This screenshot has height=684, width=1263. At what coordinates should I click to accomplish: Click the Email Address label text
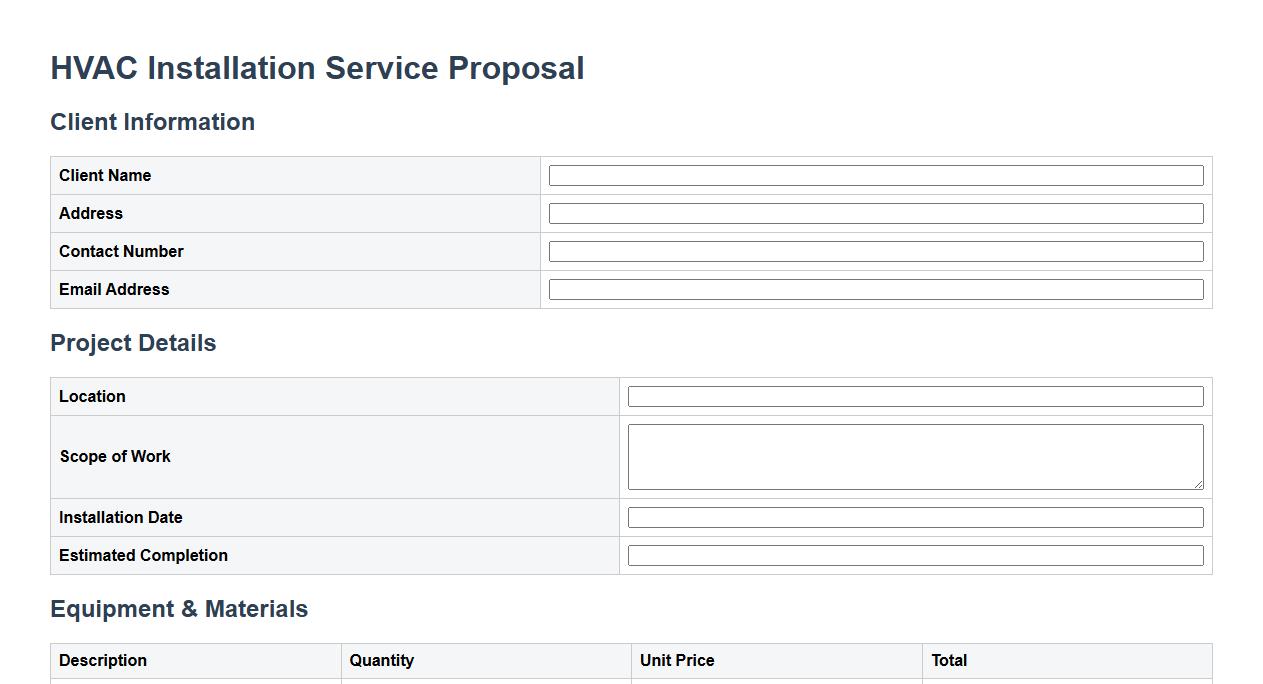point(114,290)
